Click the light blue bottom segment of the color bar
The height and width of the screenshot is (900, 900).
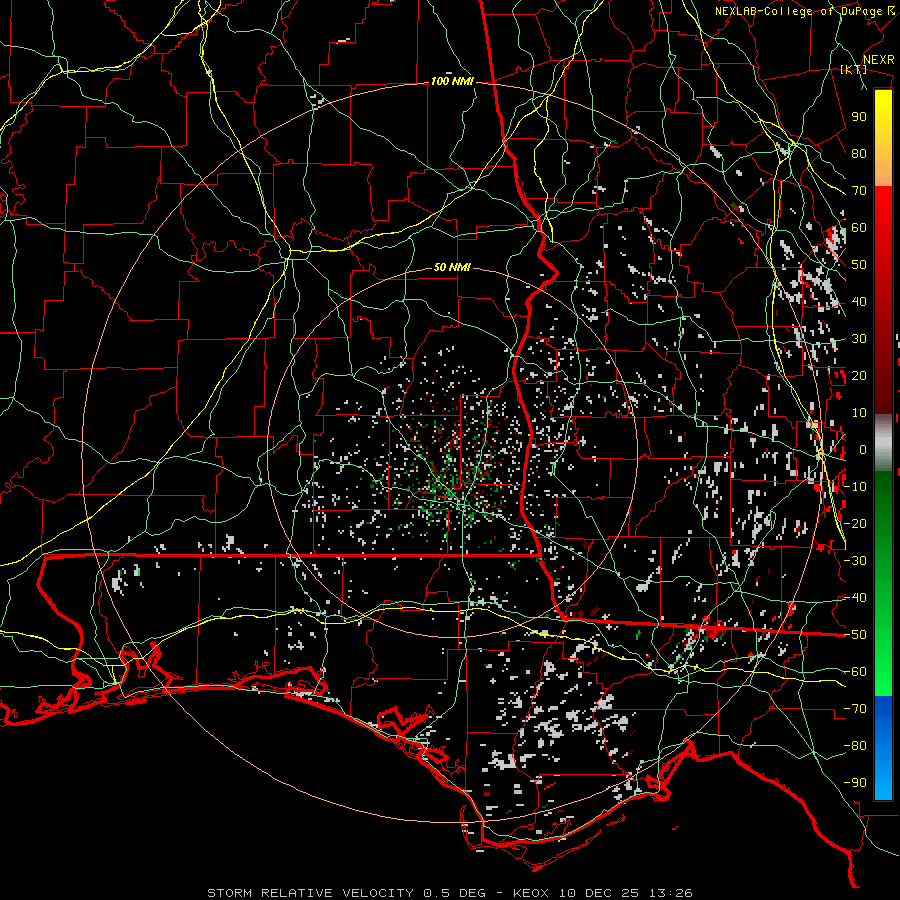[x=883, y=781]
